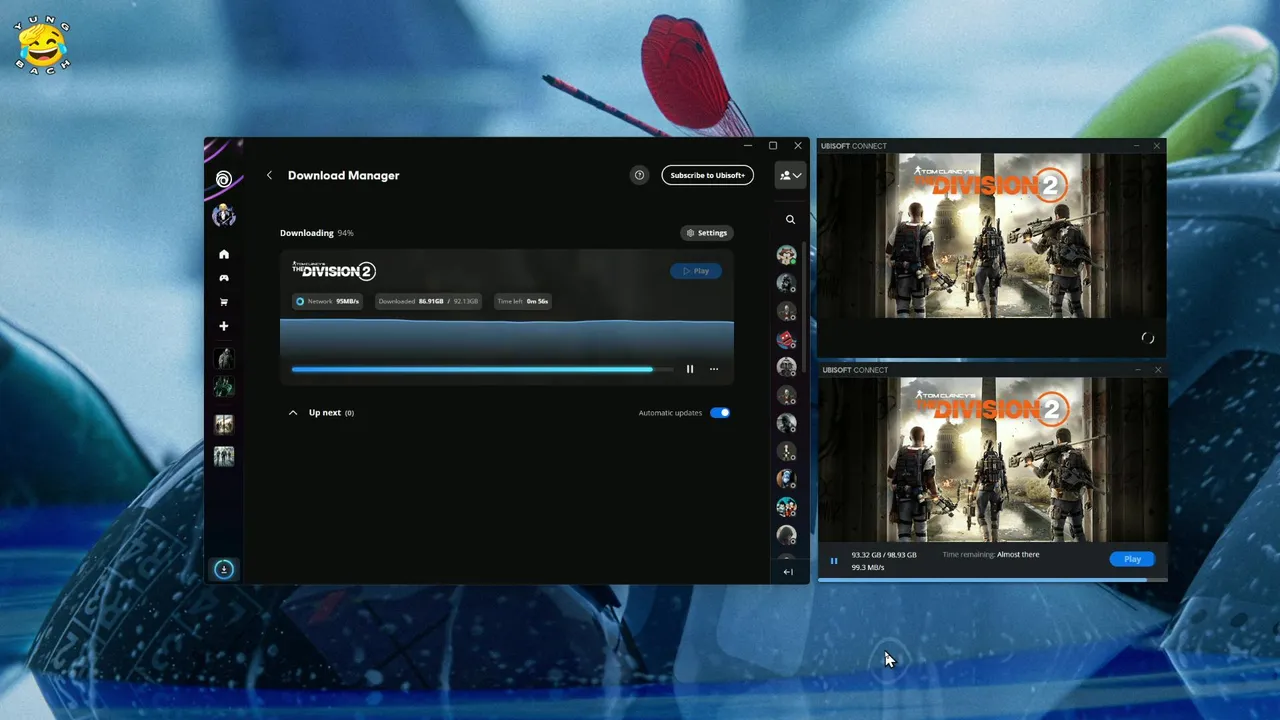
Task: Click Play in the lower Ubisoft Connect window
Action: pyautogui.click(x=1132, y=559)
